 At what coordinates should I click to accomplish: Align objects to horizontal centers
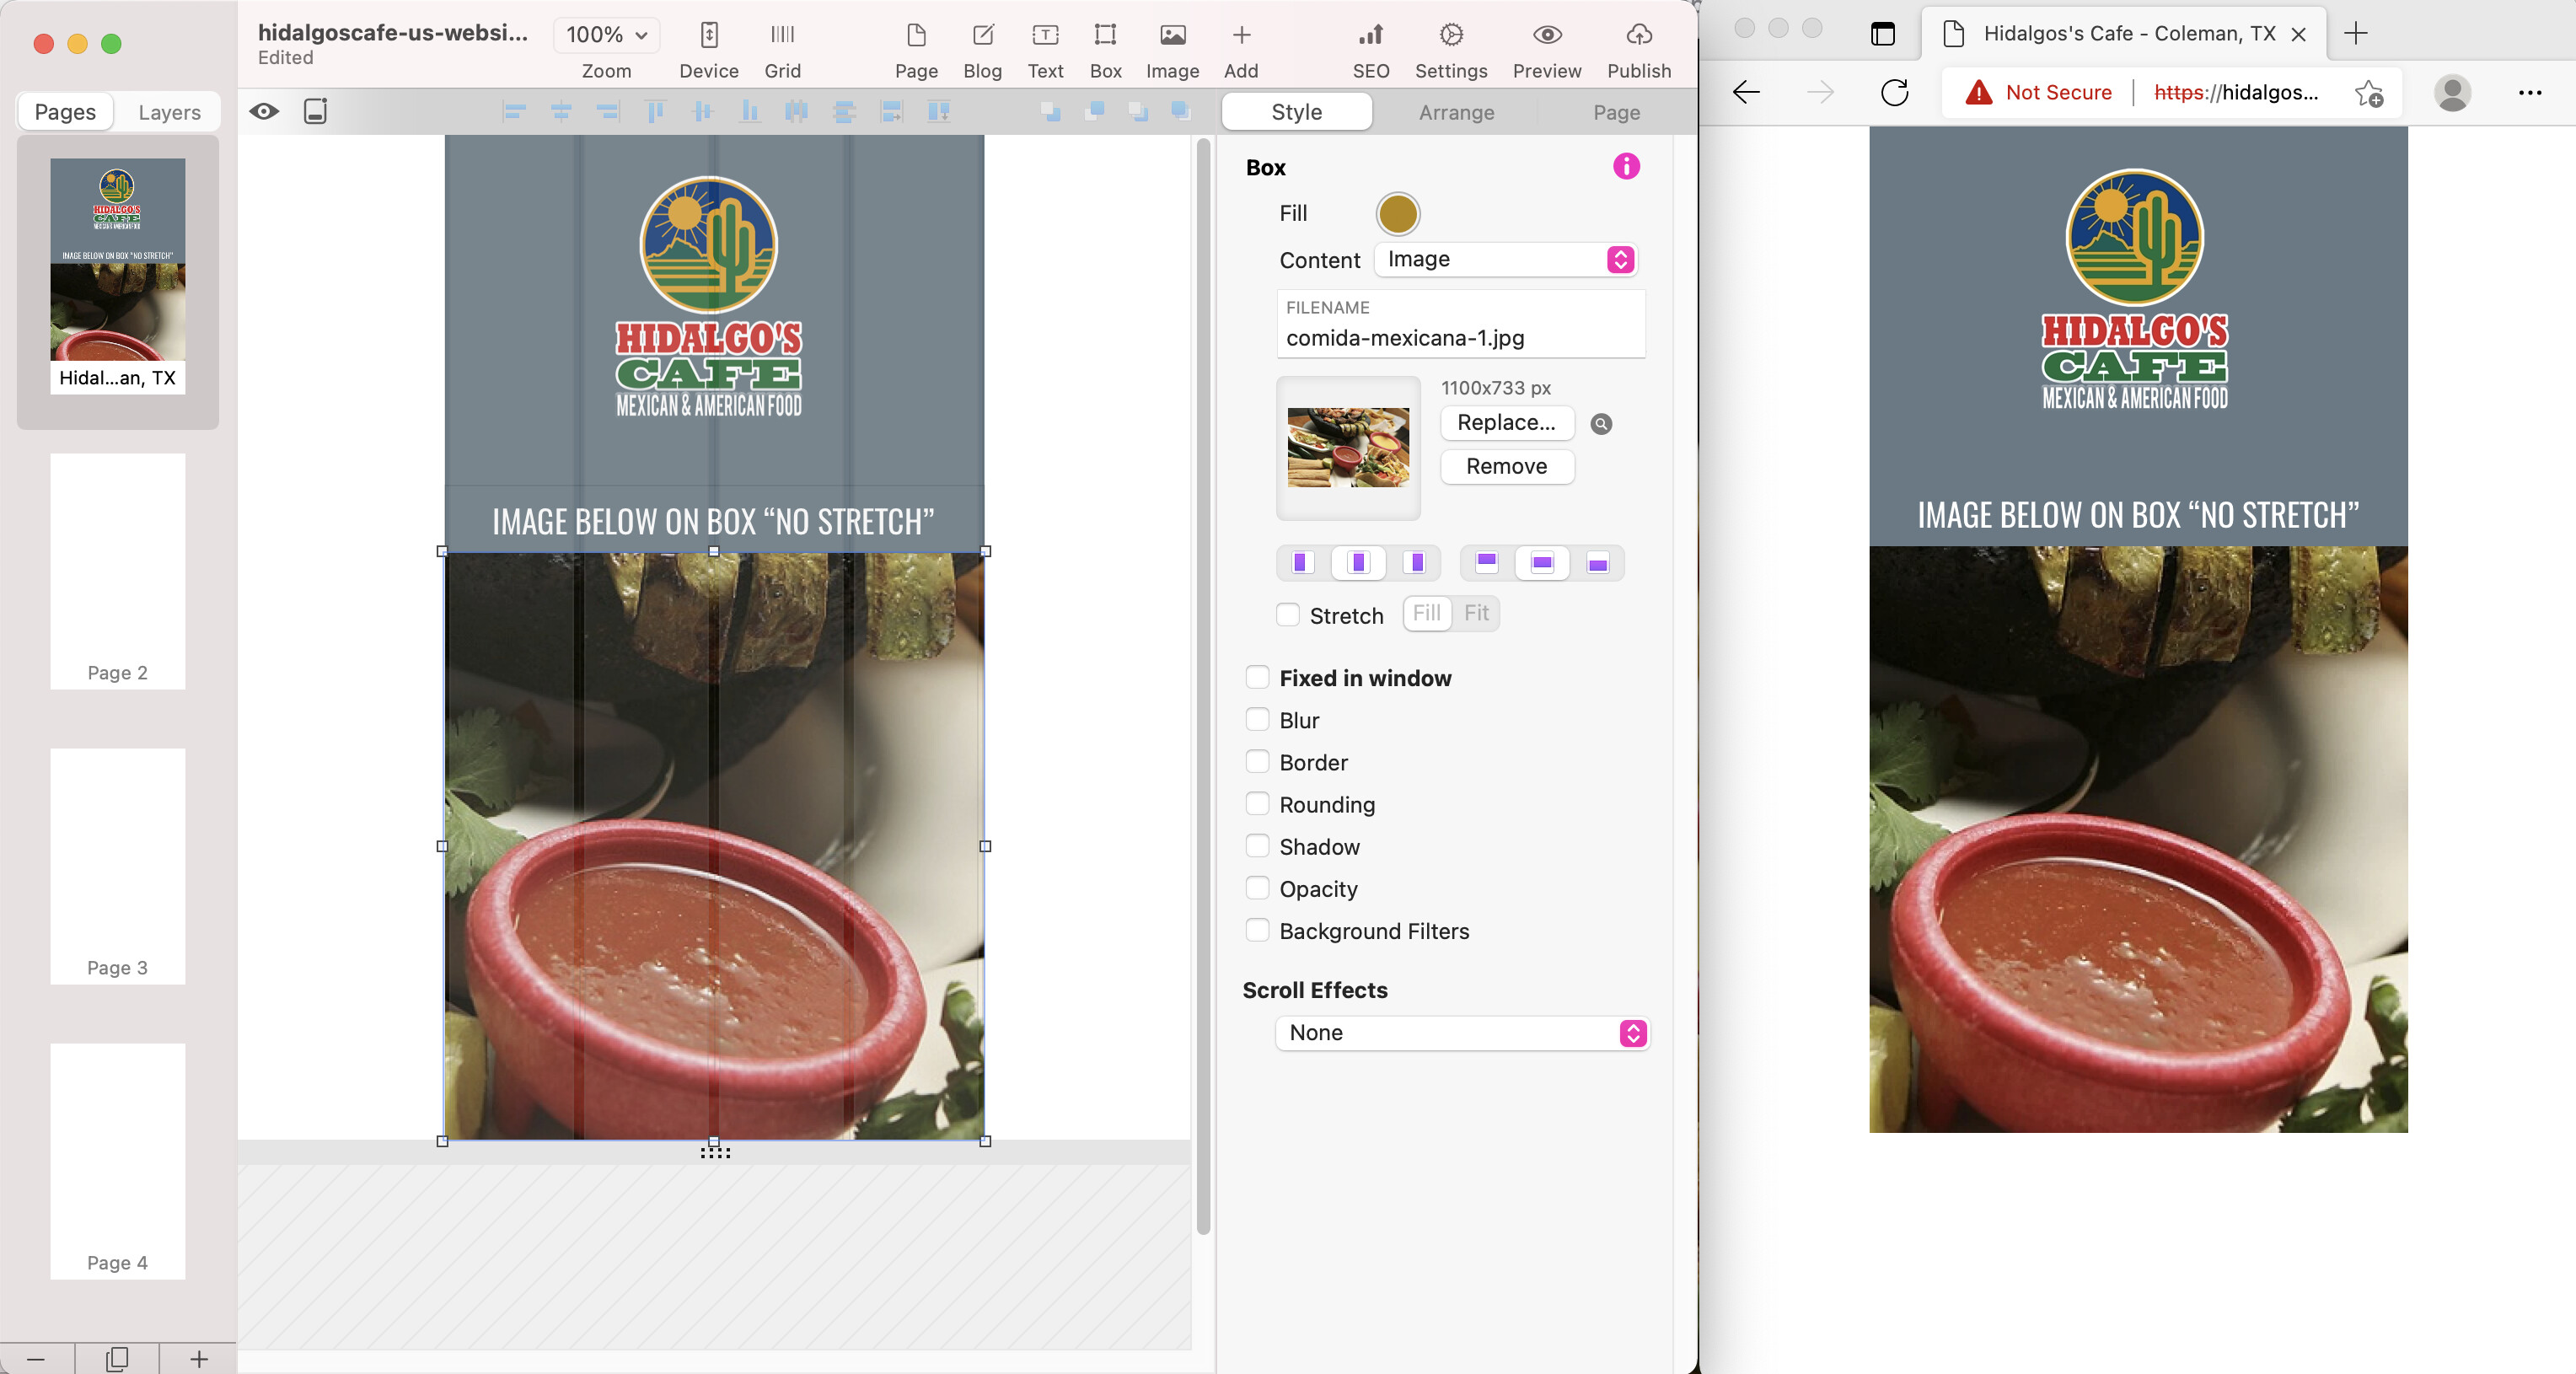pyautogui.click(x=561, y=112)
